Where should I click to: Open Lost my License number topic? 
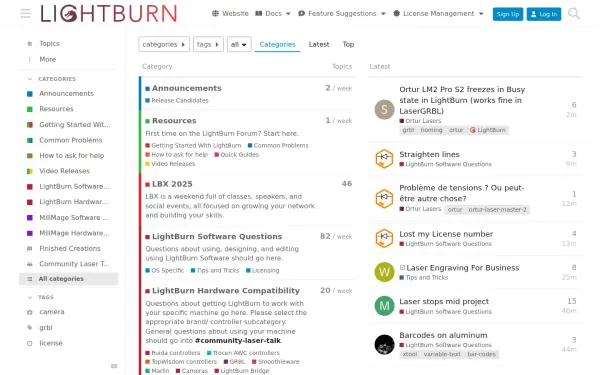tap(446, 234)
